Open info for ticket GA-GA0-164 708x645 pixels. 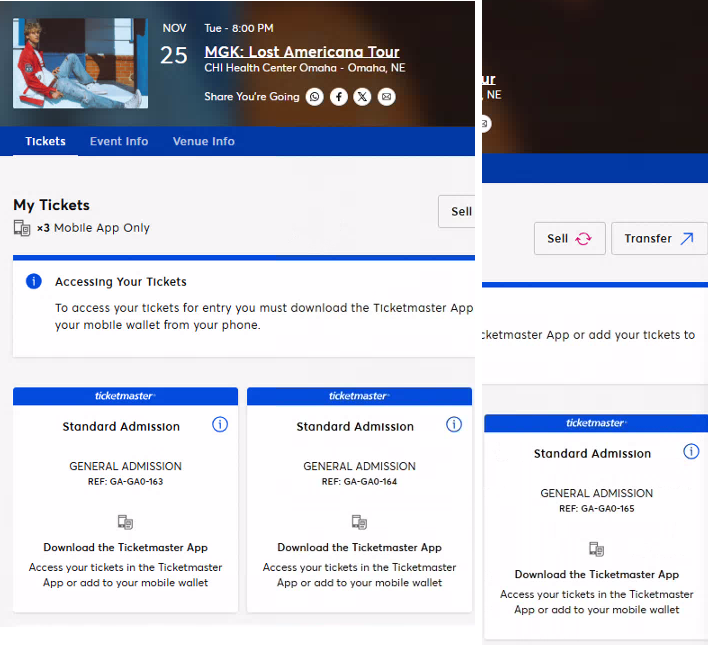[x=454, y=424]
